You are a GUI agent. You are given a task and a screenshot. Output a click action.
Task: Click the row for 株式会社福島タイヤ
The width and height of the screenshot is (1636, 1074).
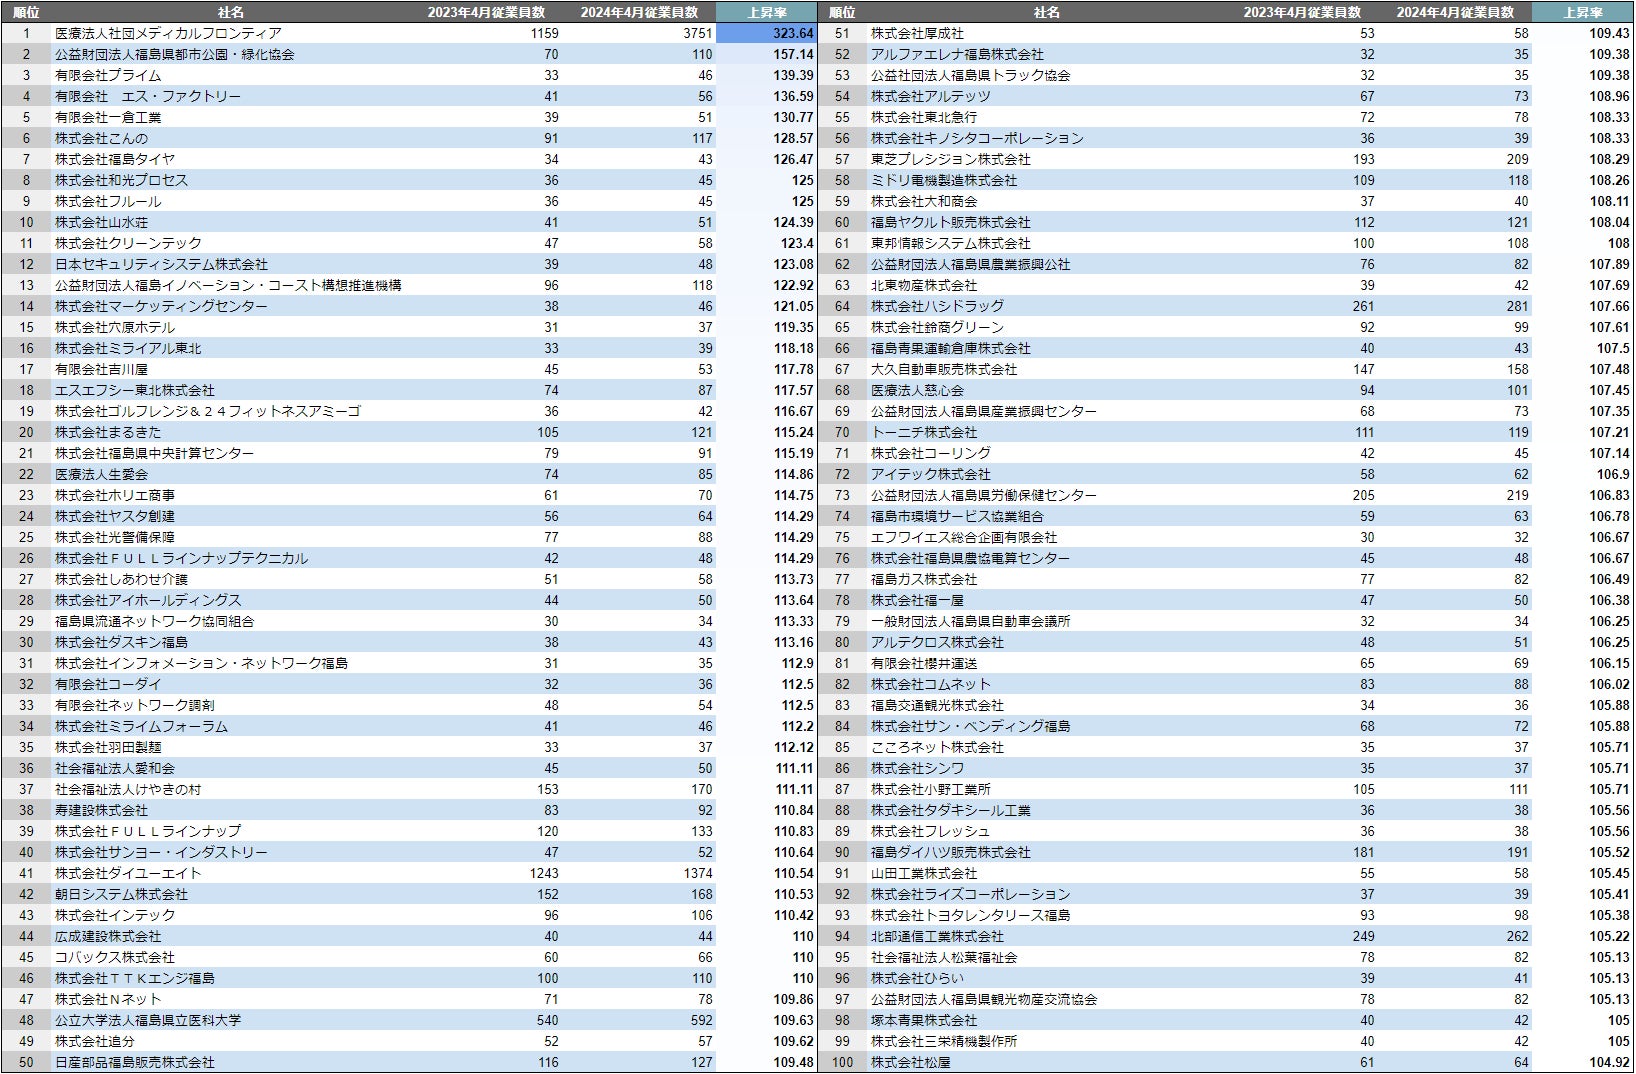[409, 159]
